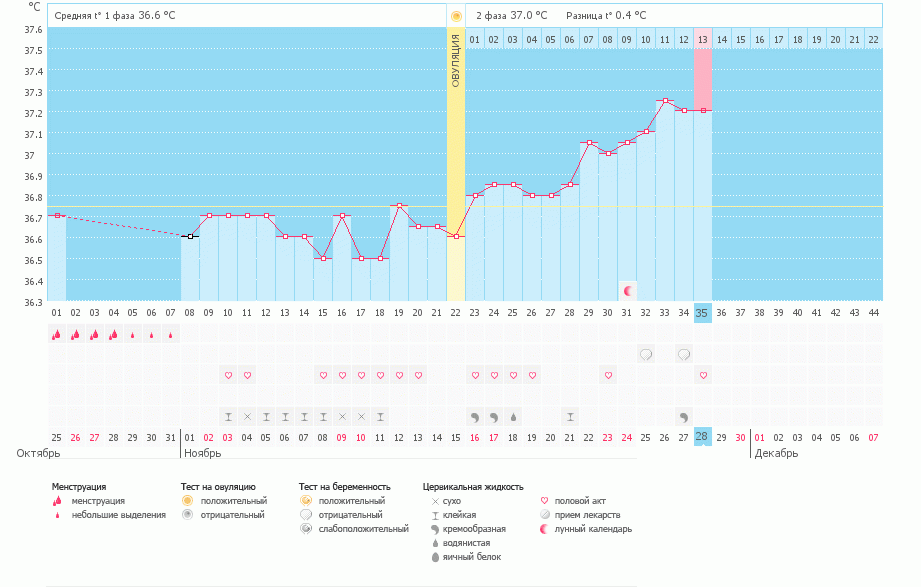Click creamy cervical fluid icon on cycle day 34
Viewport: 921px width, 587px height.
point(684,416)
